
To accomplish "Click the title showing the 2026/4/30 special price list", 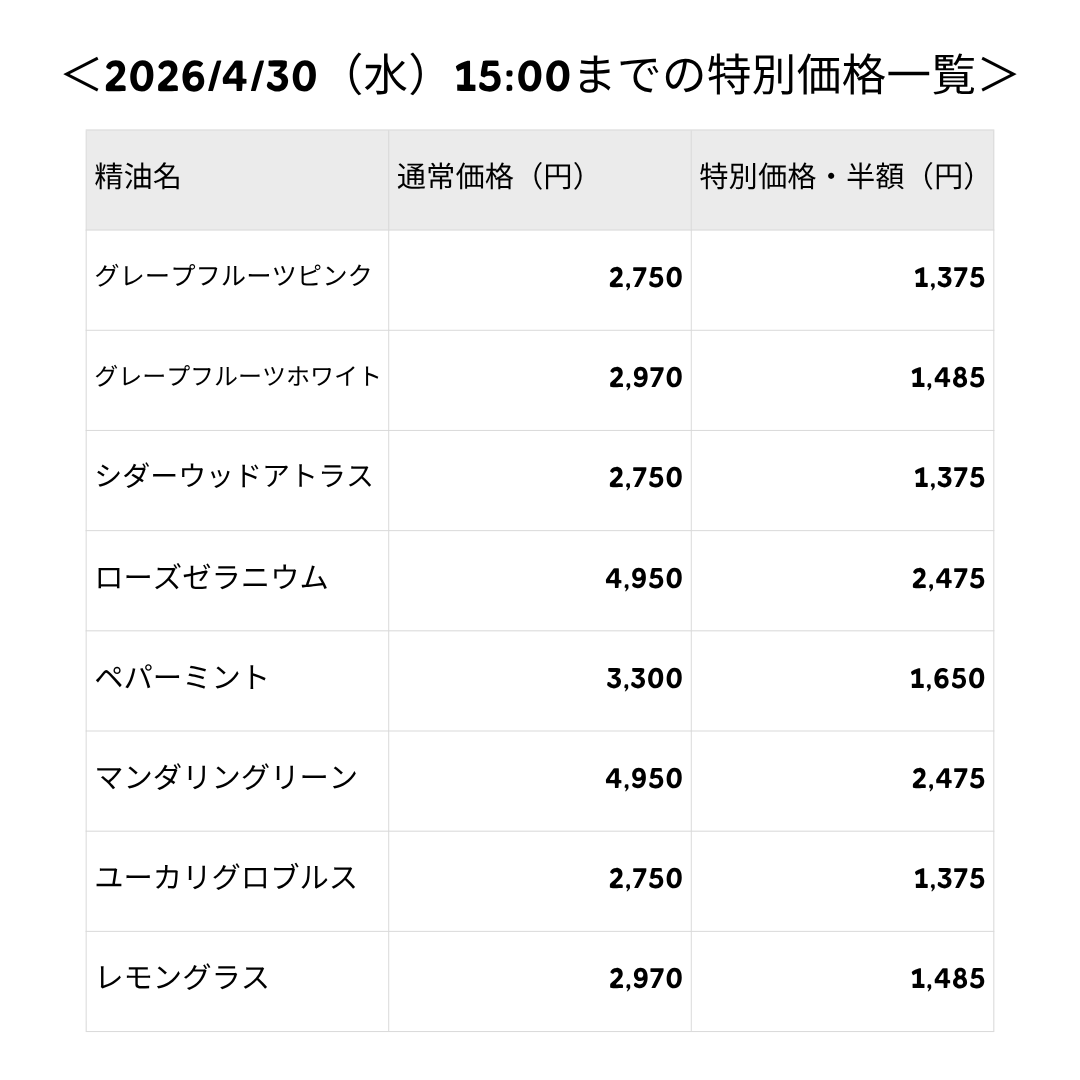I will pos(539,77).
